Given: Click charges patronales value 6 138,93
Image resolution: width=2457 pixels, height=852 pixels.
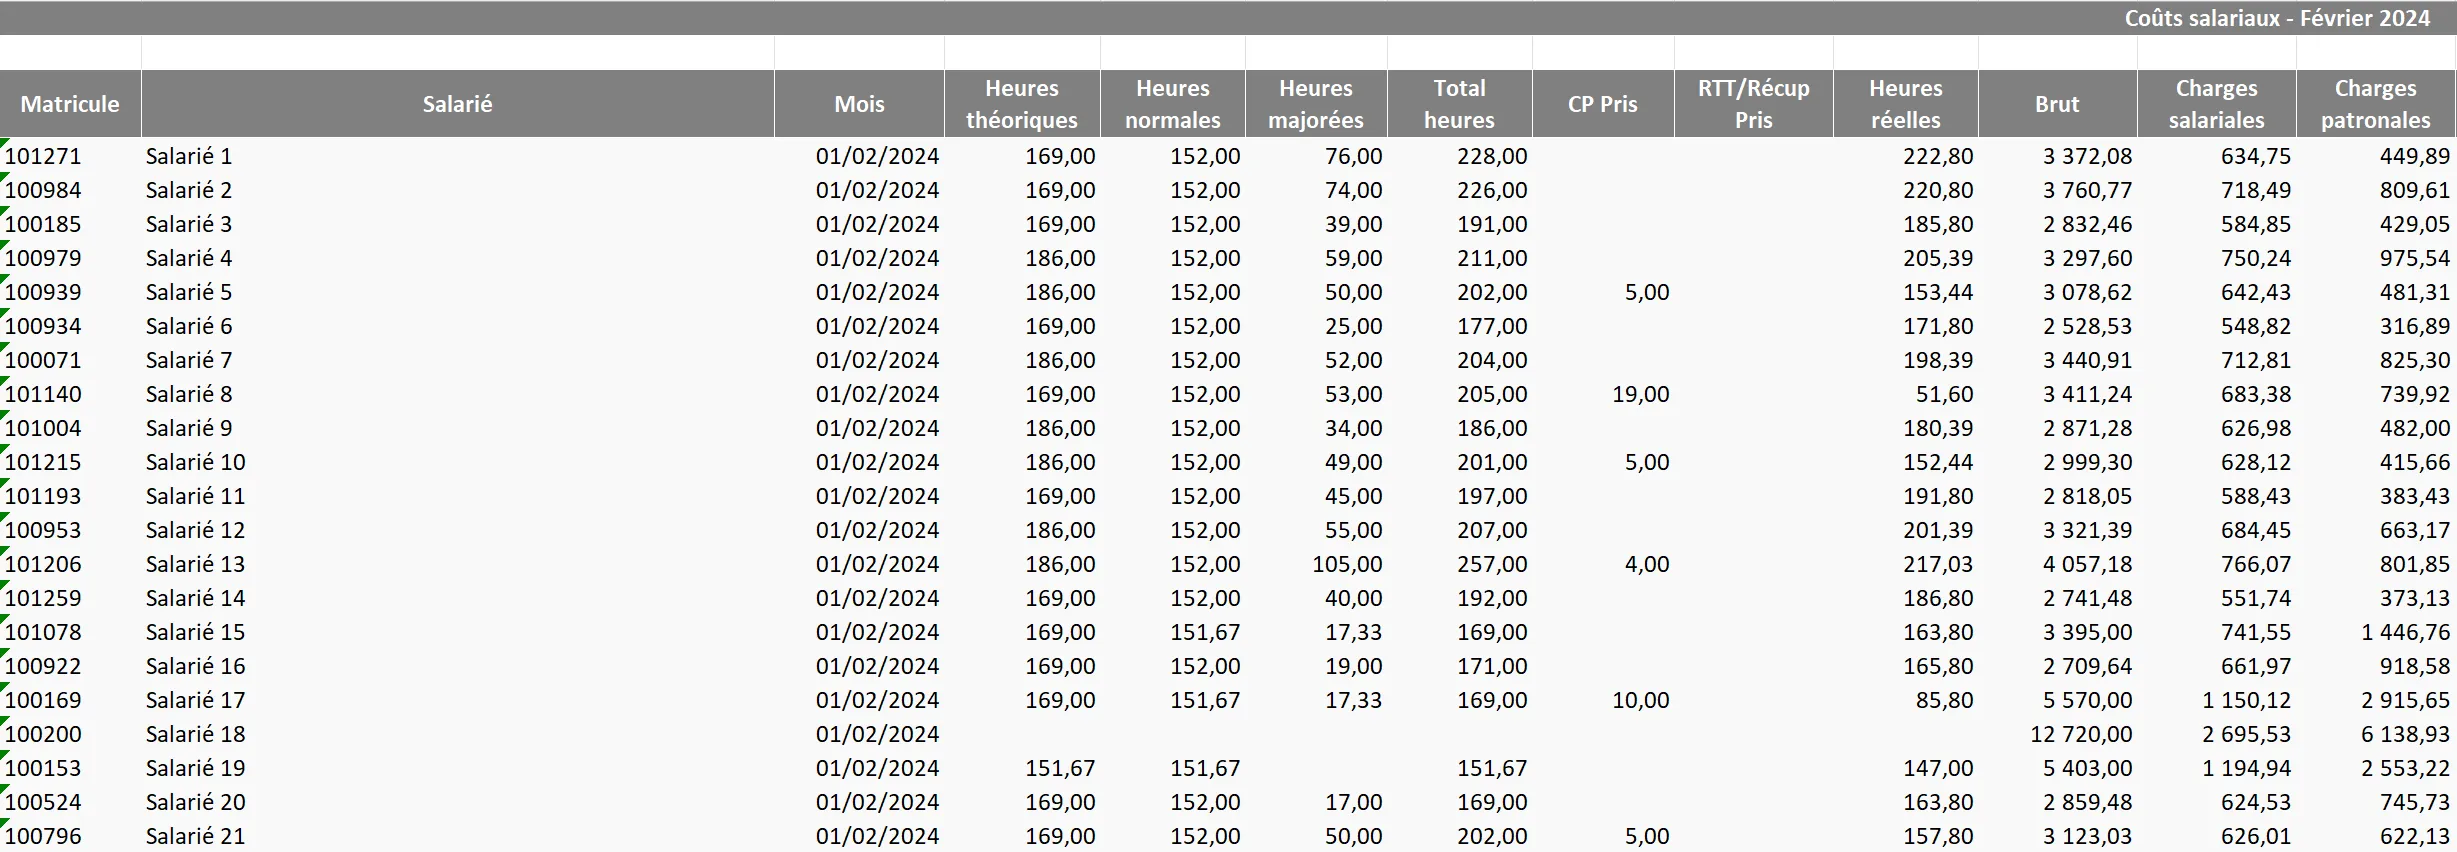Looking at the screenshot, I should [x=2406, y=734].
